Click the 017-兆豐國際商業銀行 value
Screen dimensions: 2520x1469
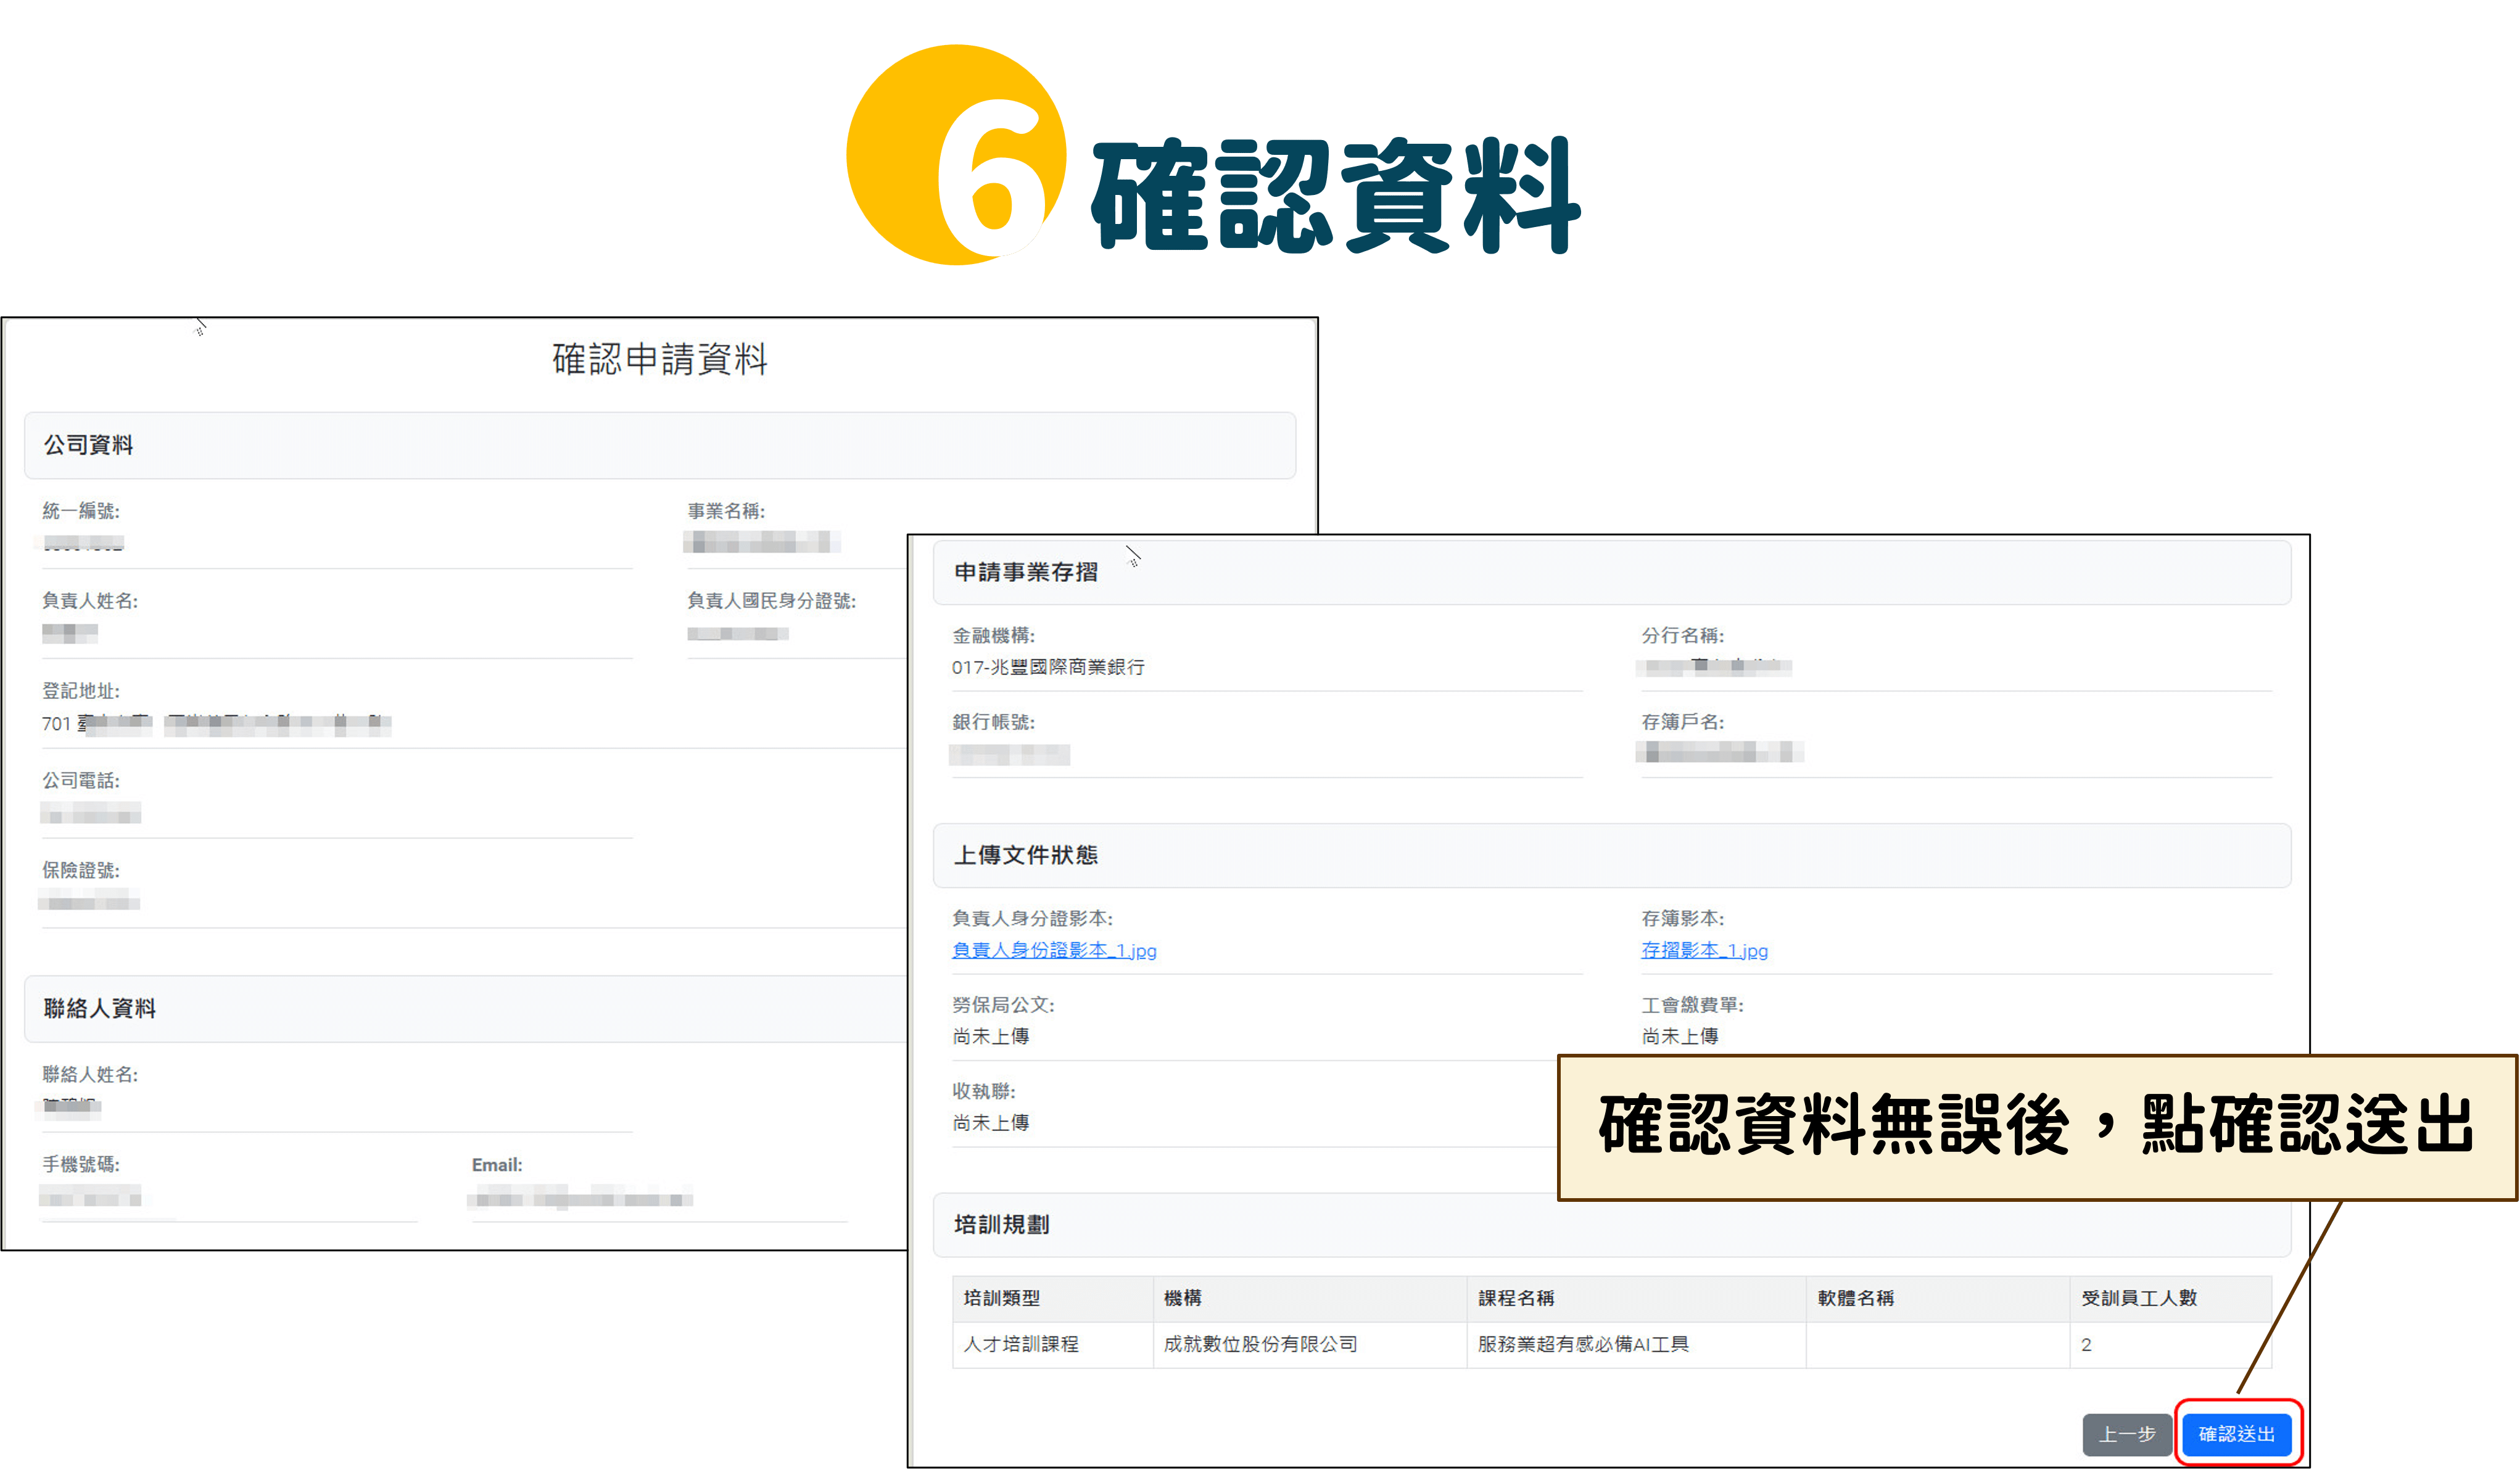[x=1048, y=666]
